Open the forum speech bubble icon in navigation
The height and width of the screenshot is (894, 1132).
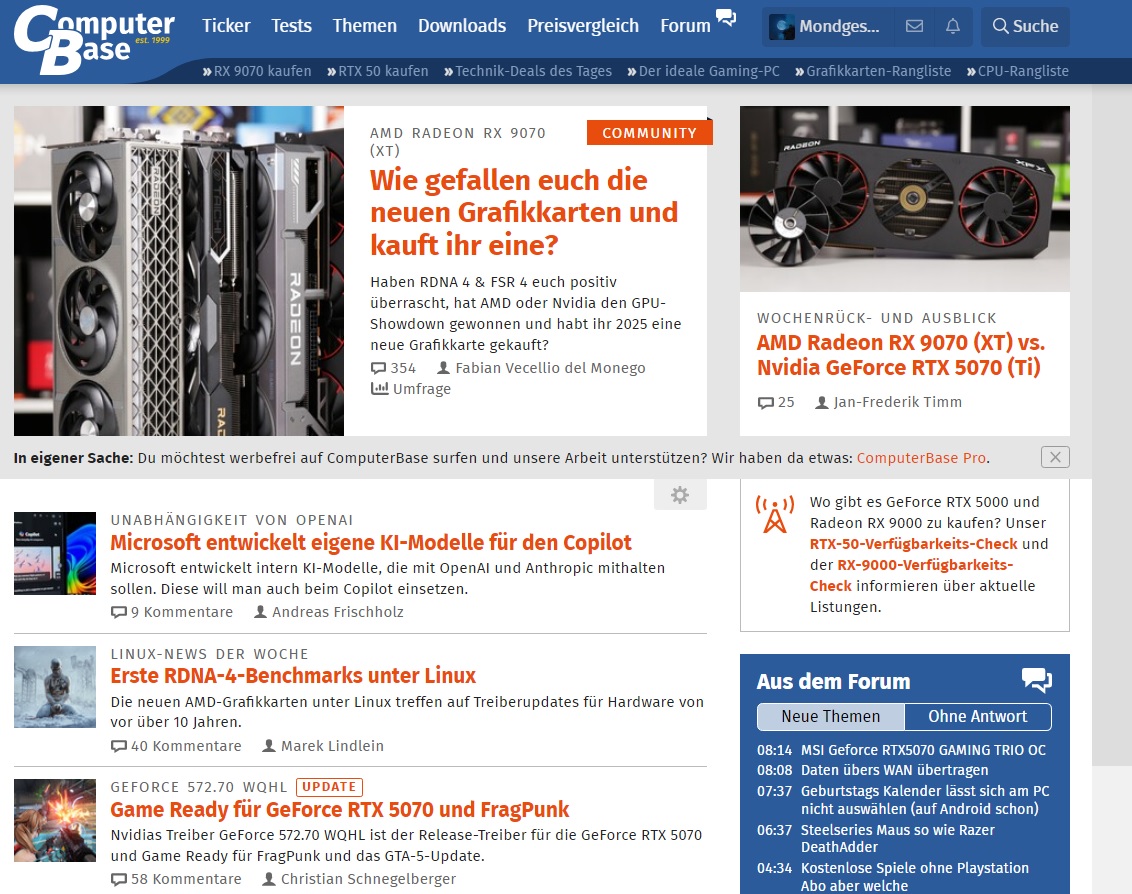click(x=726, y=17)
